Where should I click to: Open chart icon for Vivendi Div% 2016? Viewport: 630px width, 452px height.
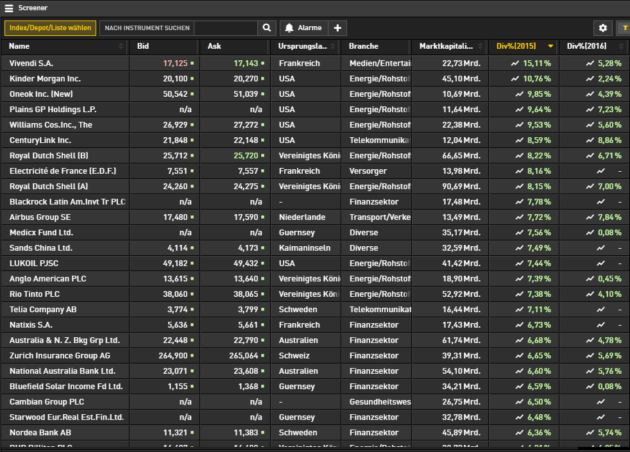click(589, 63)
